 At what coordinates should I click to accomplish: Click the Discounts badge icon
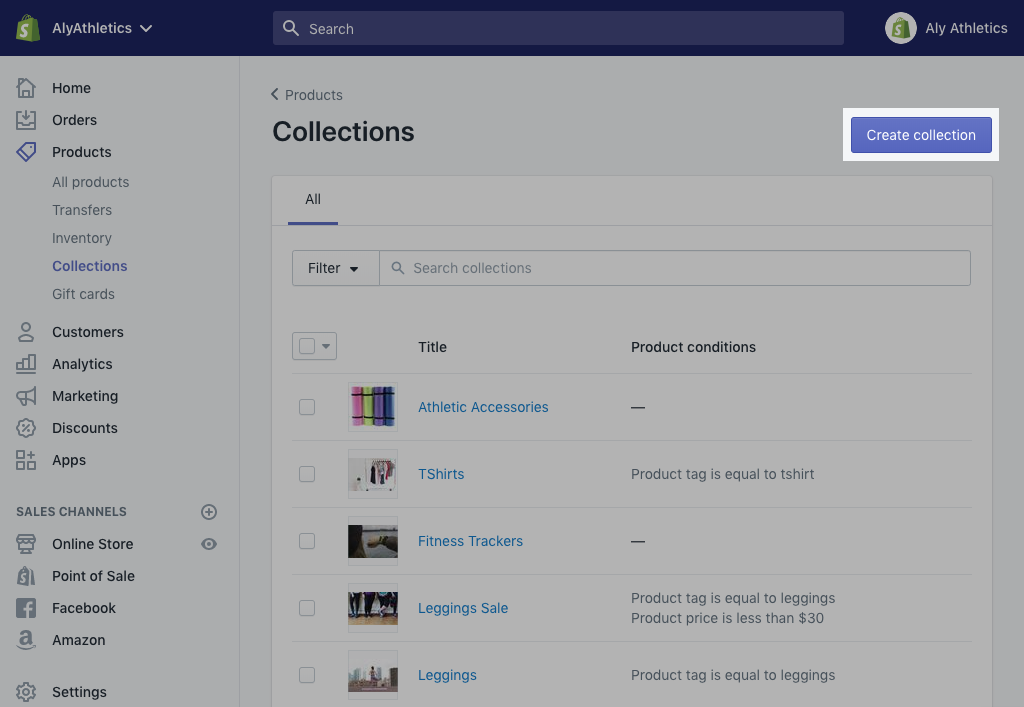point(26,428)
